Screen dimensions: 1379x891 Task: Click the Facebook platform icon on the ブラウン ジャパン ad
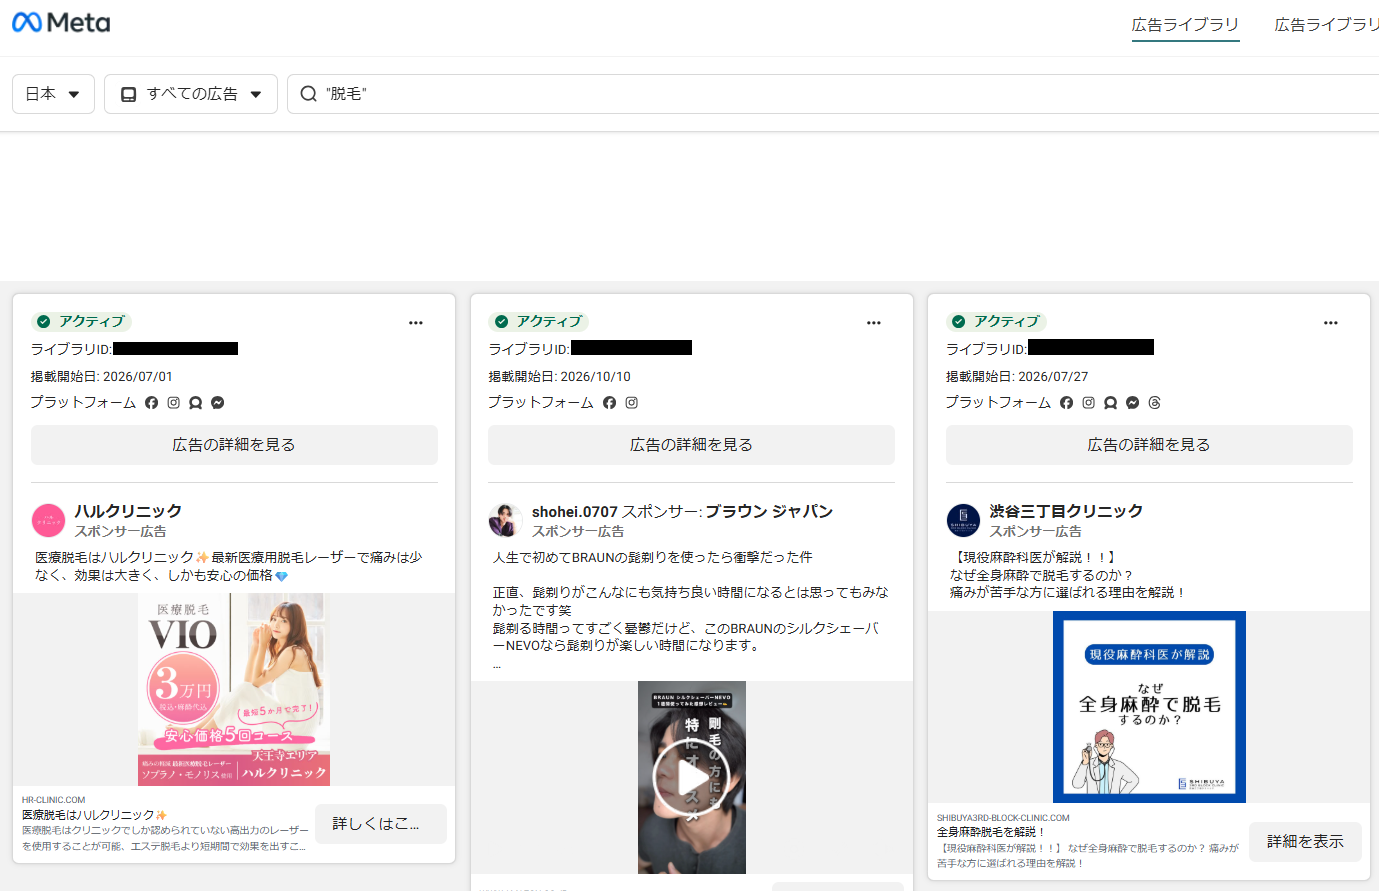[x=610, y=403]
